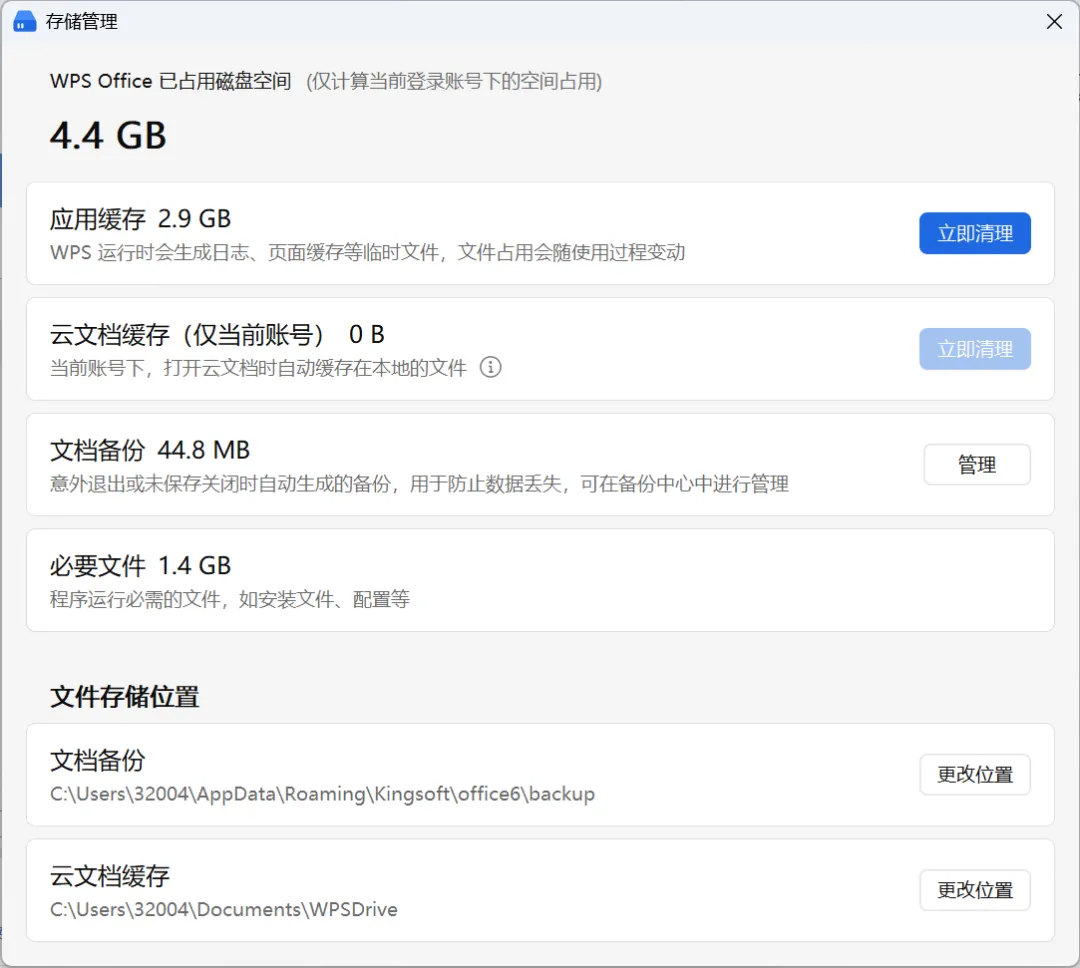Click the 必要文件 1.4 GB heading

[141, 566]
